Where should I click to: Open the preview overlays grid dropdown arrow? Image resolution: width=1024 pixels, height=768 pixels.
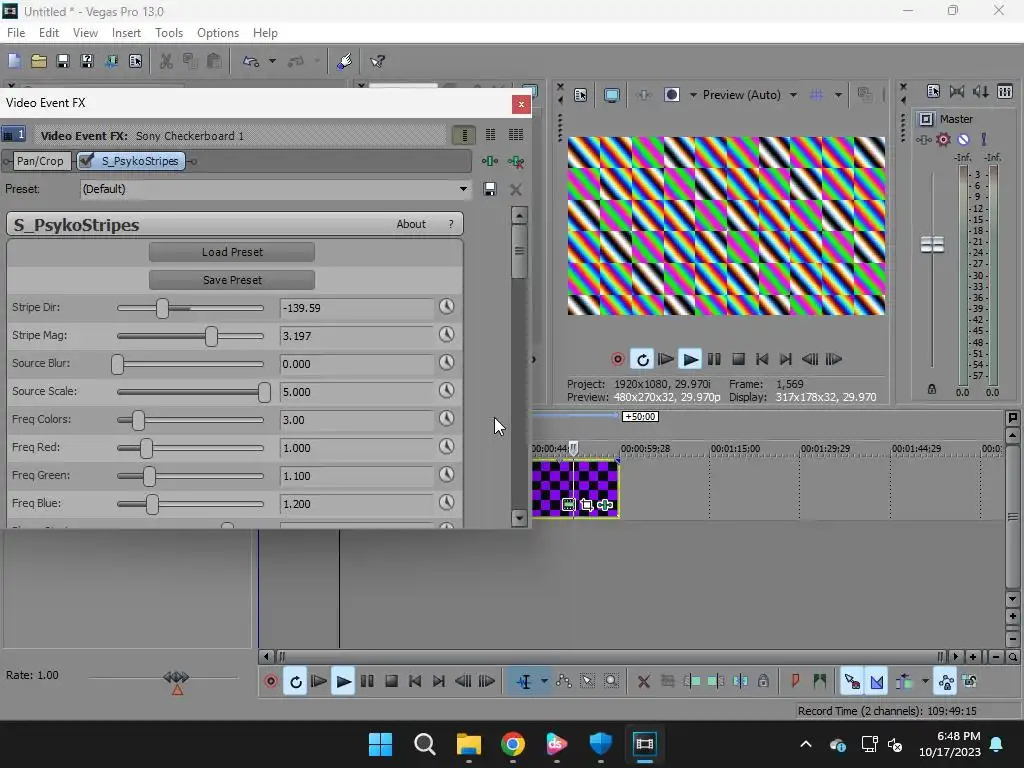pos(838,95)
